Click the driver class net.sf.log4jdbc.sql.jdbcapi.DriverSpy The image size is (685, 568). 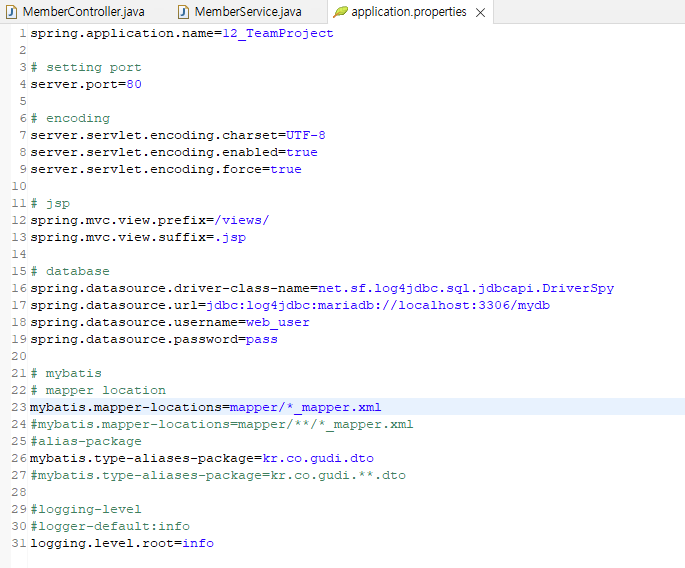[466, 288]
